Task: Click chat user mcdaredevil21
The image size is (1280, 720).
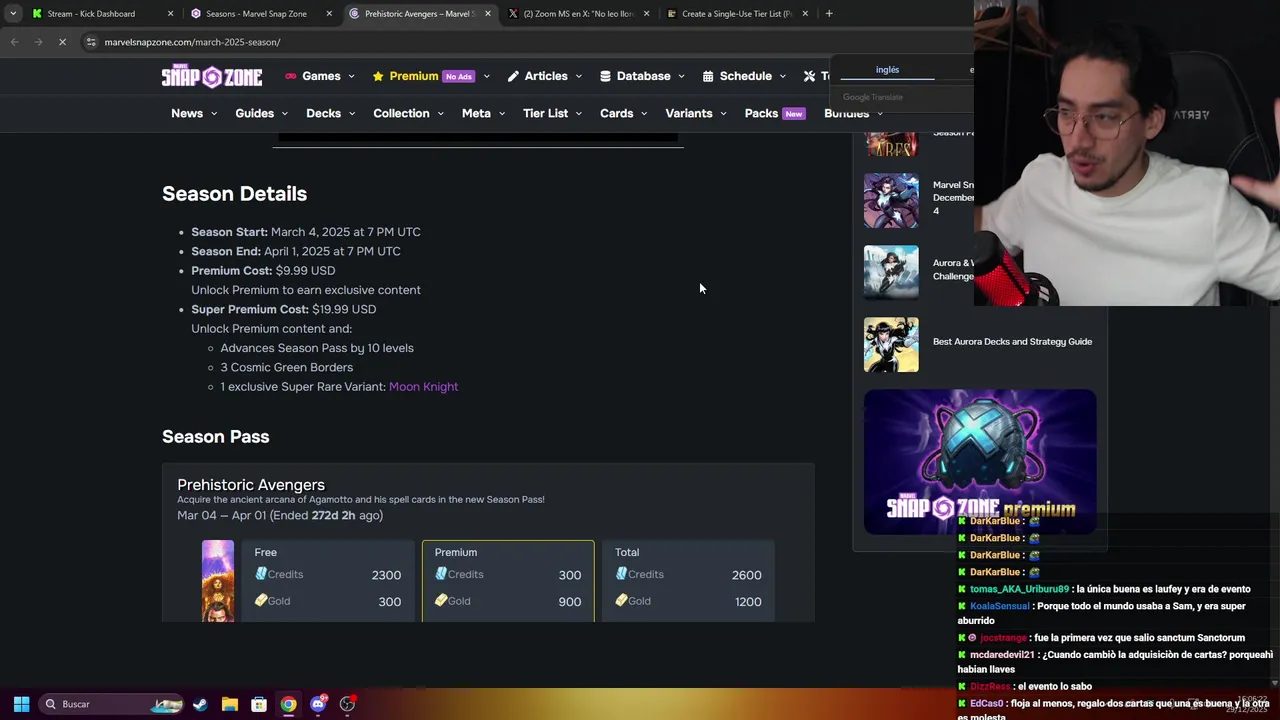Action: (x=1003, y=654)
